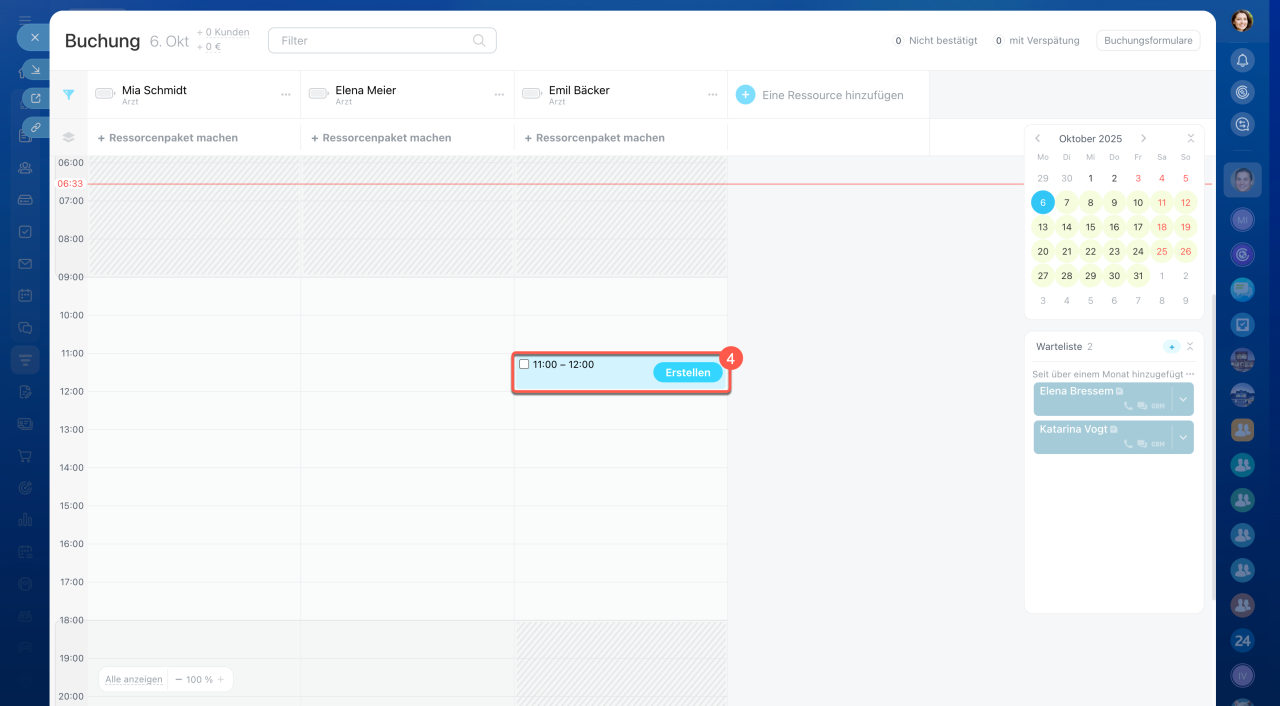
Task: Collapse the Warteliste panel
Action: tap(1190, 347)
